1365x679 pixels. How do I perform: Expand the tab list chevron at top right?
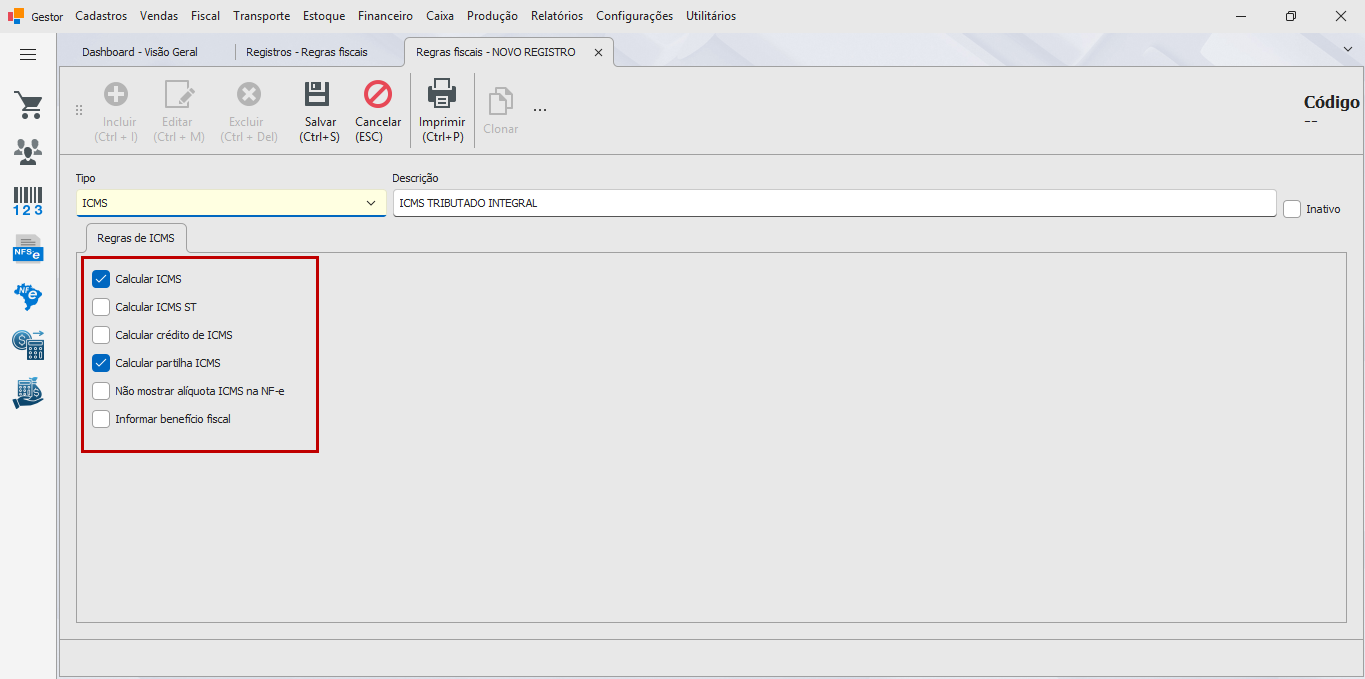tap(1348, 48)
